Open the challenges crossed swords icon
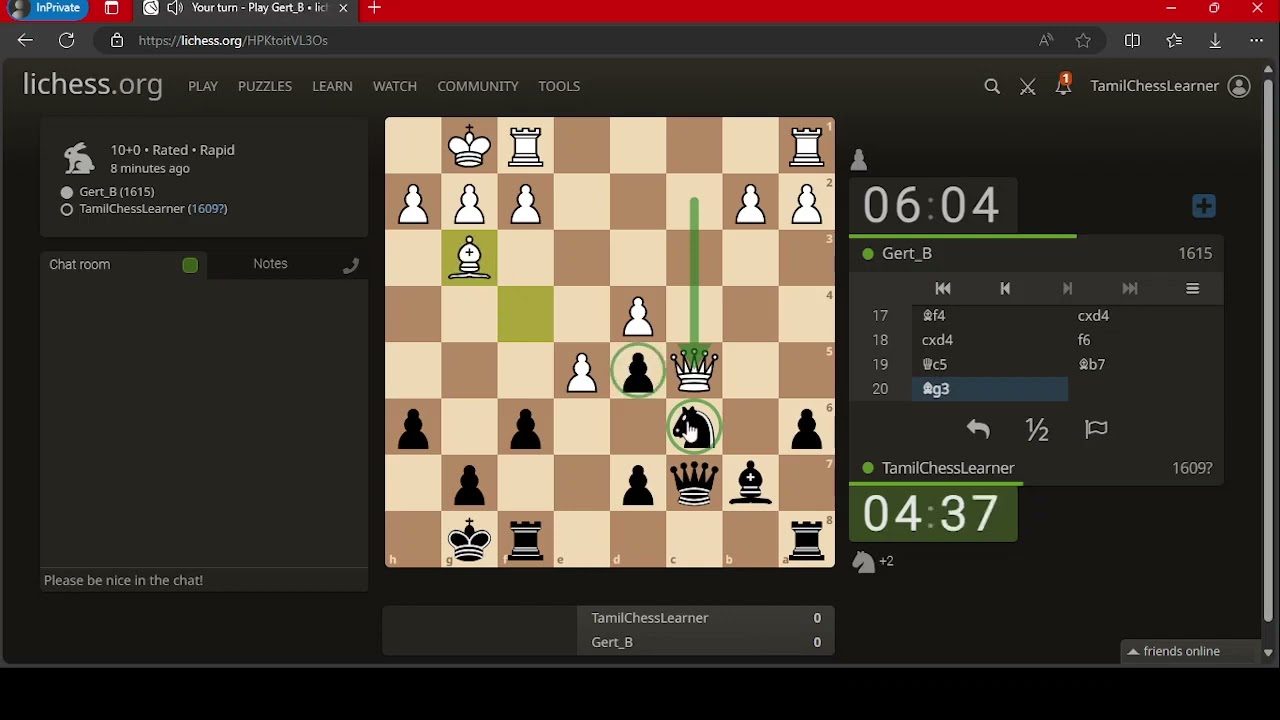1280x720 pixels. (x=1028, y=87)
